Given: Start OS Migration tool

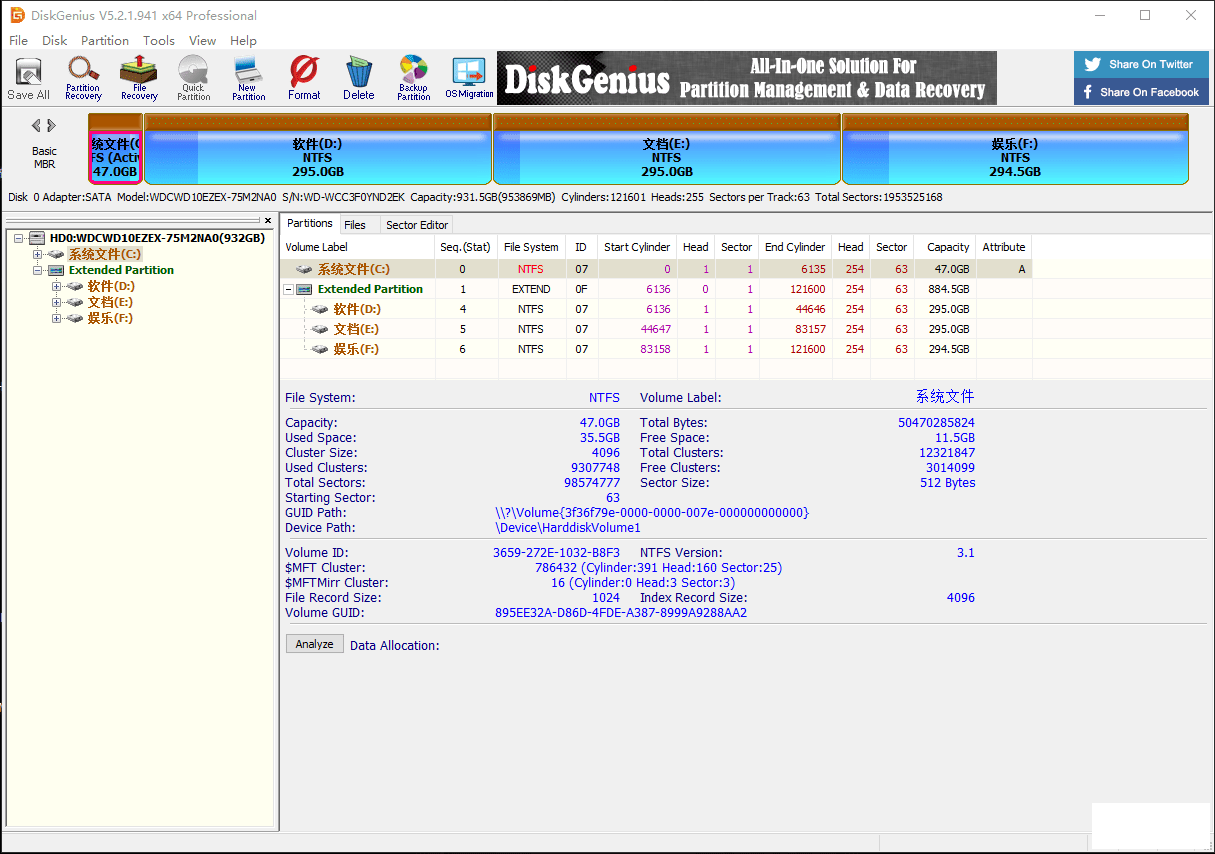Looking at the screenshot, I should point(469,78).
